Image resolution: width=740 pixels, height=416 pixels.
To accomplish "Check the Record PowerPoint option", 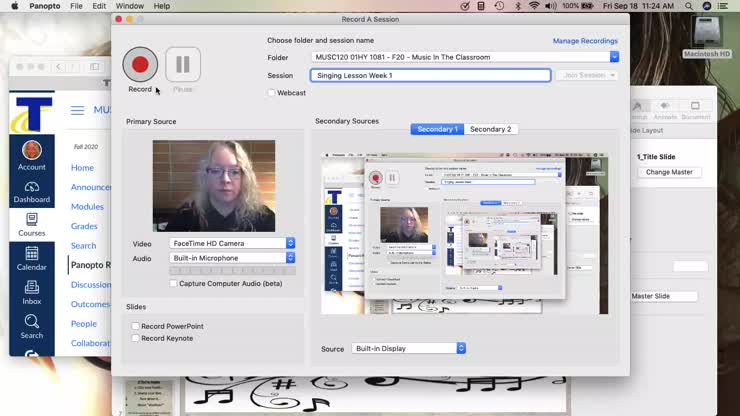I will [x=136, y=326].
